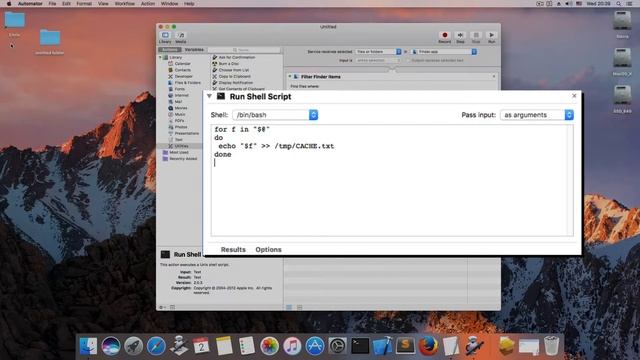640x360 pixels.
Task: Open the Input is dropdown
Action: click(378, 60)
